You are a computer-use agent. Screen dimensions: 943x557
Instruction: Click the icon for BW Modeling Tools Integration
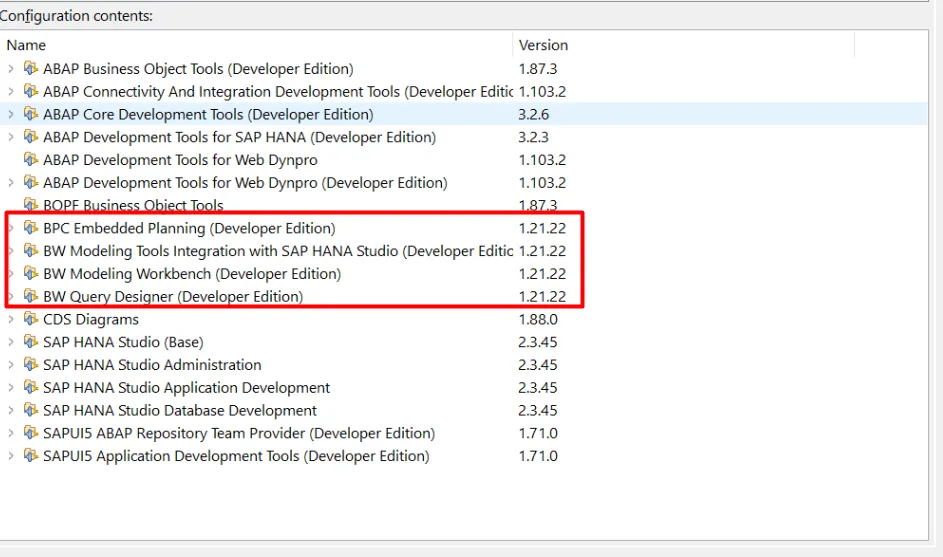pyautogui.click(x=31, y=250)
